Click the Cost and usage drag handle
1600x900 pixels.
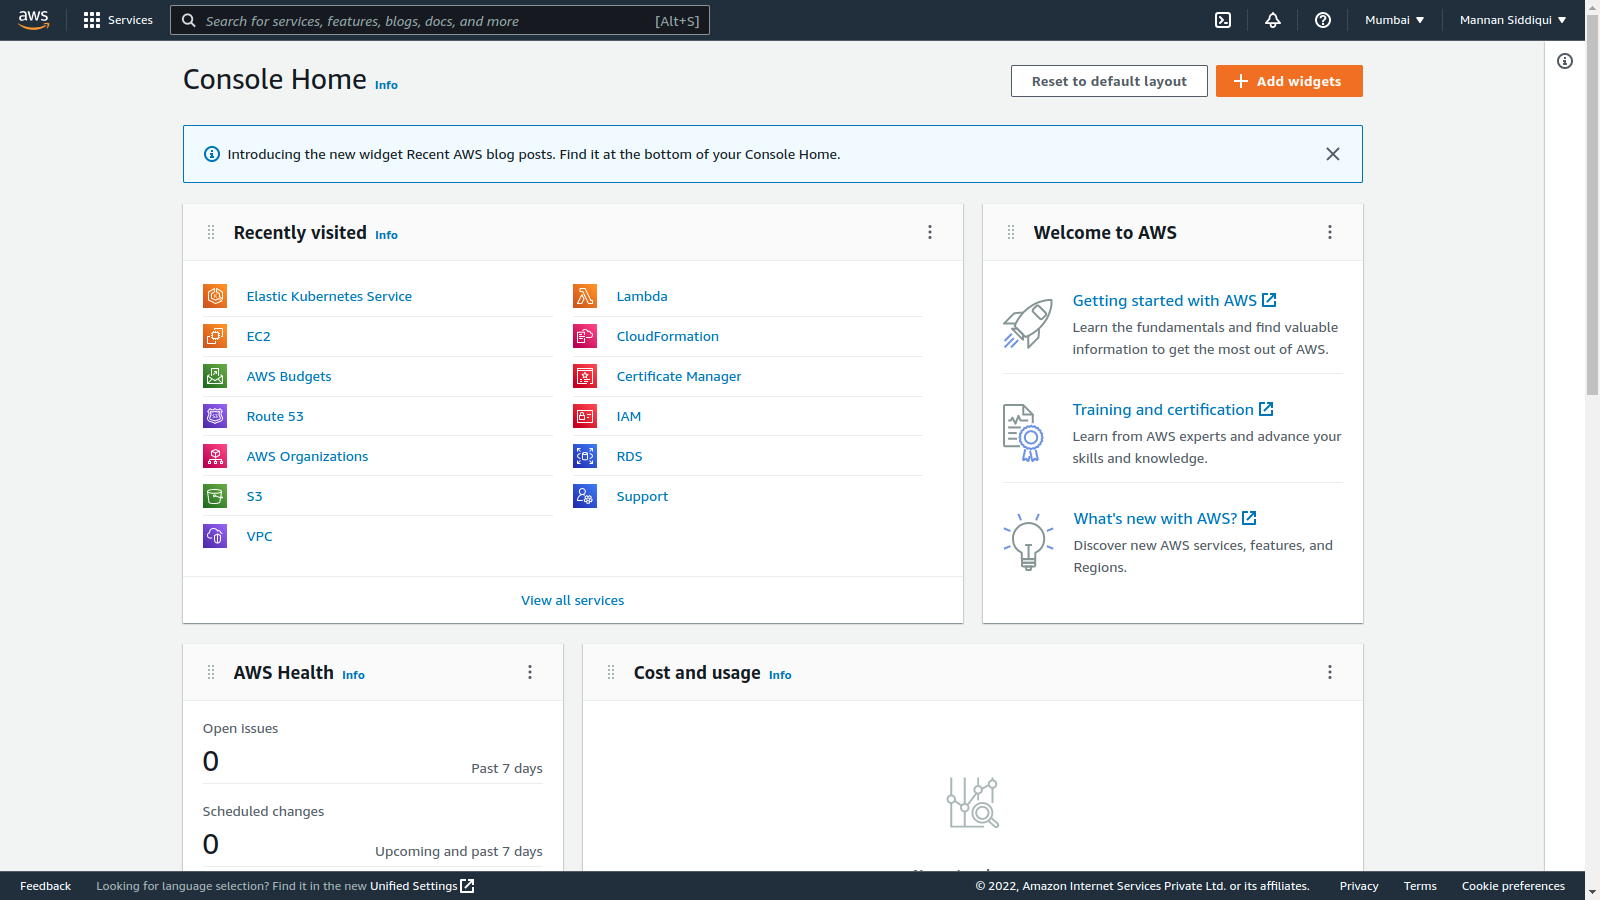(611, 672)
